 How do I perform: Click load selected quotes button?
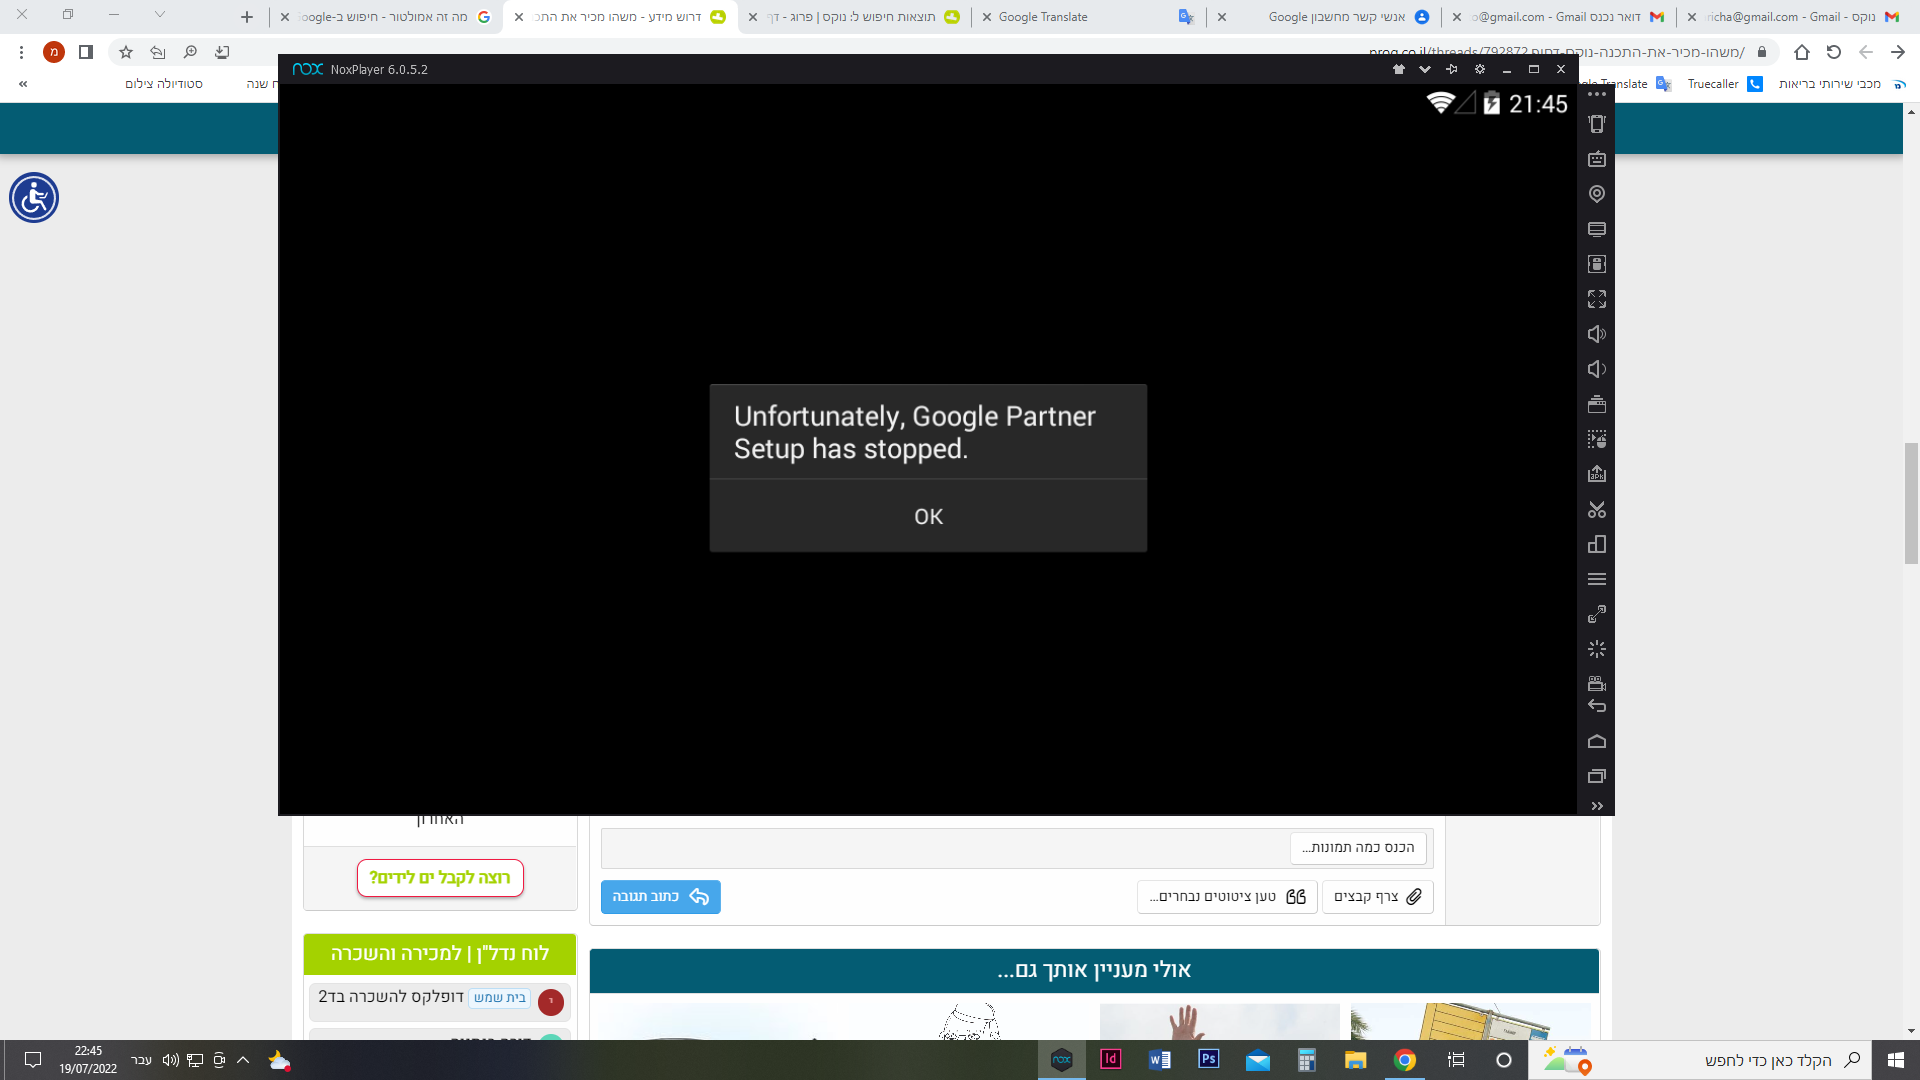click(1227, 897)
